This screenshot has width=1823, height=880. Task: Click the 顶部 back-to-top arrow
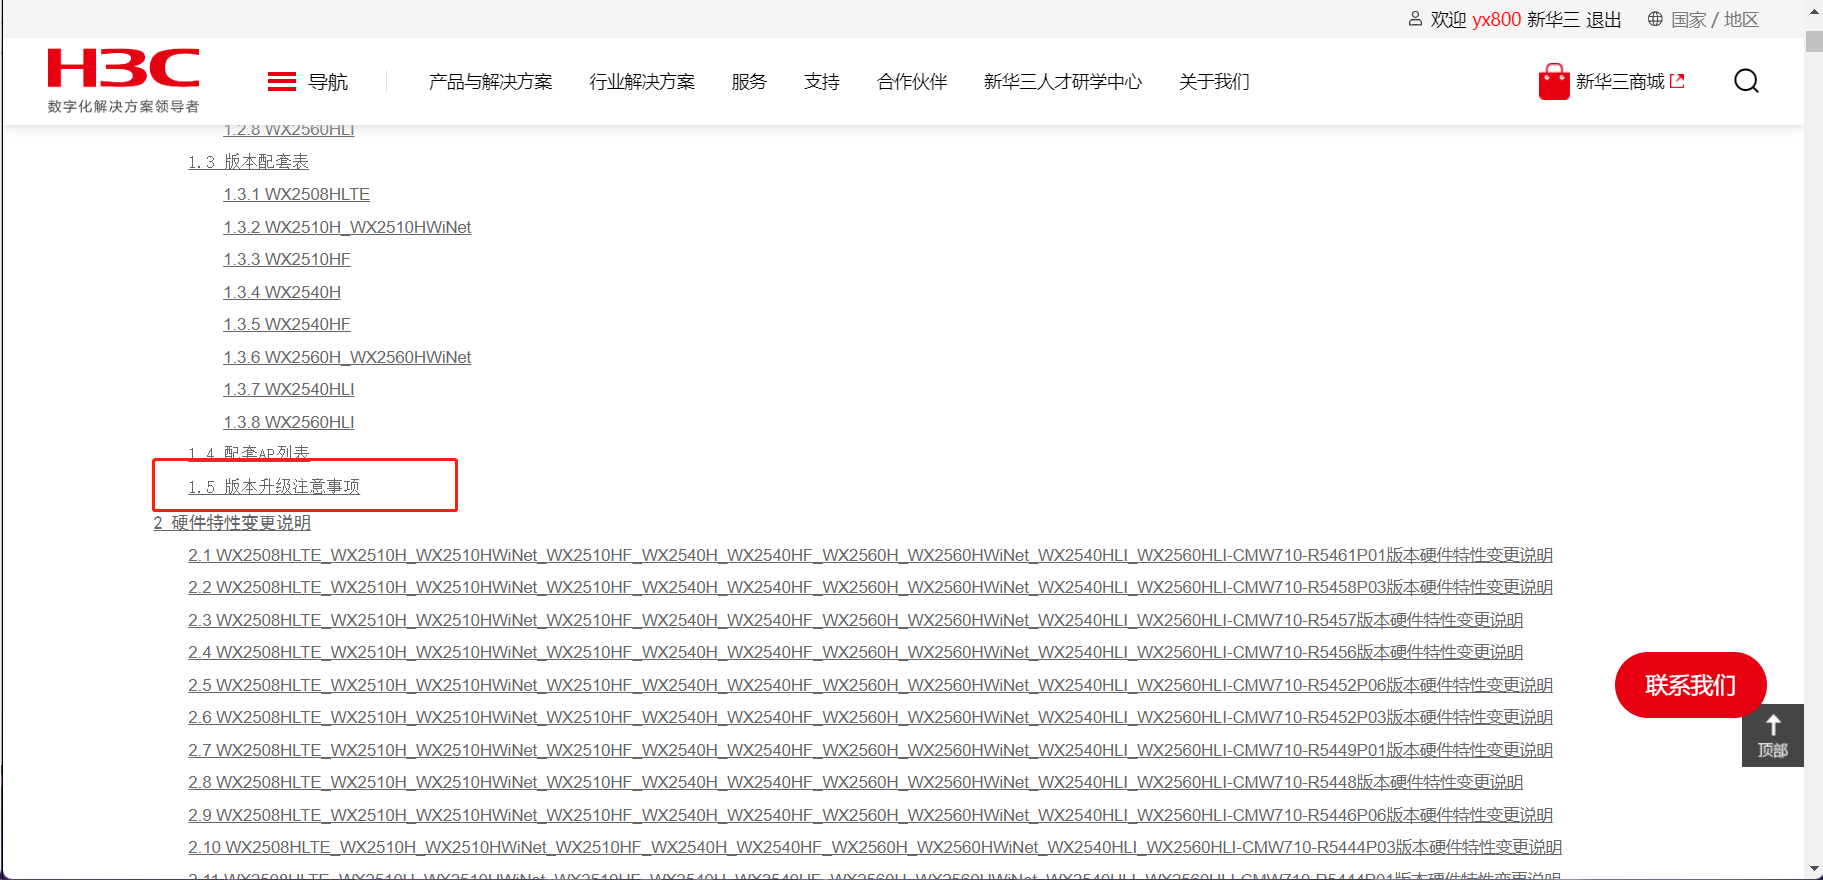[1773, 736]
